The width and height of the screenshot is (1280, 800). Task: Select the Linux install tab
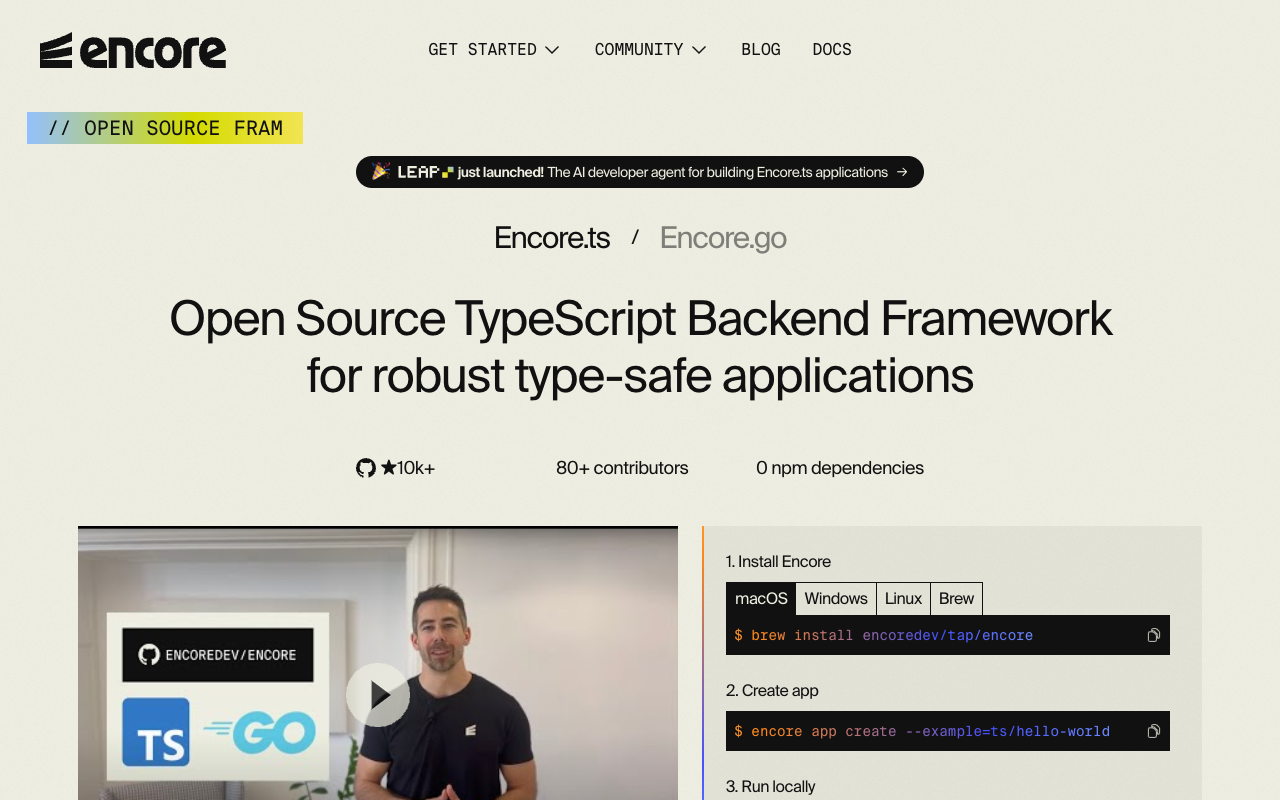coord(904,599)
